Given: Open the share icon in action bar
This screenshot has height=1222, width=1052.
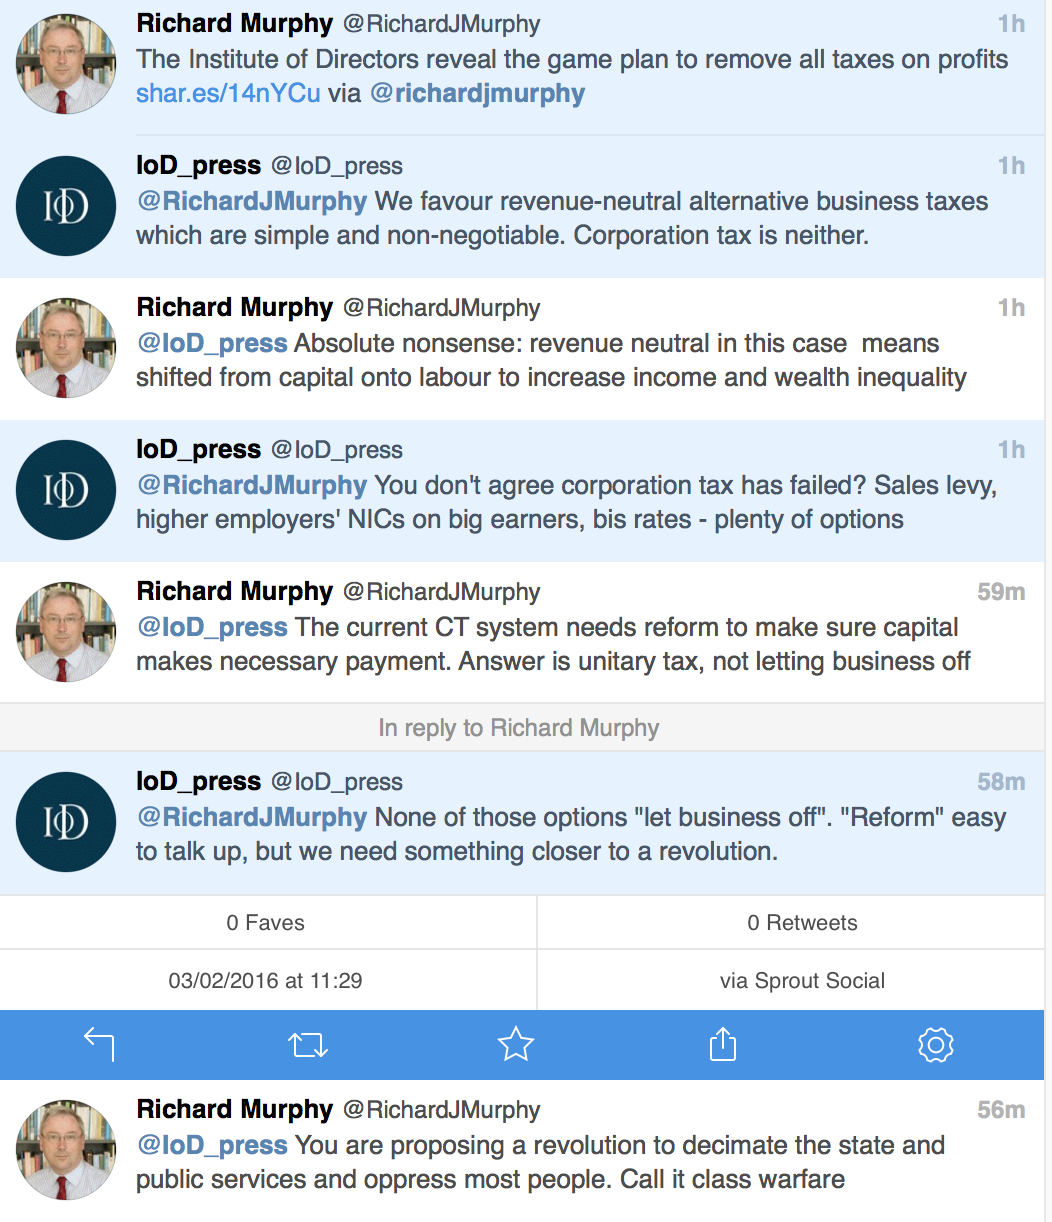Looking at the screenshot, I should (x=723, y=1045).
